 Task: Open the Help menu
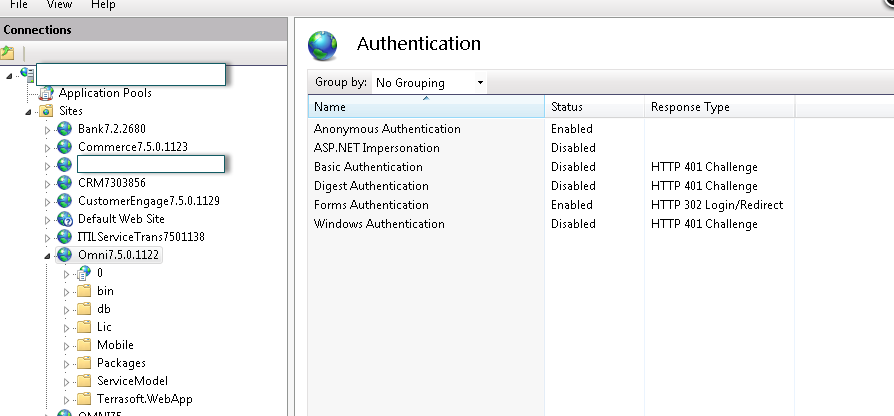point(103,5)
